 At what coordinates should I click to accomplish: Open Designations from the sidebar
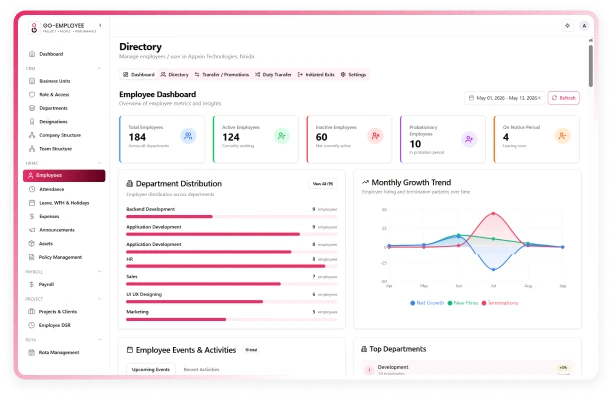click(53, 122)
